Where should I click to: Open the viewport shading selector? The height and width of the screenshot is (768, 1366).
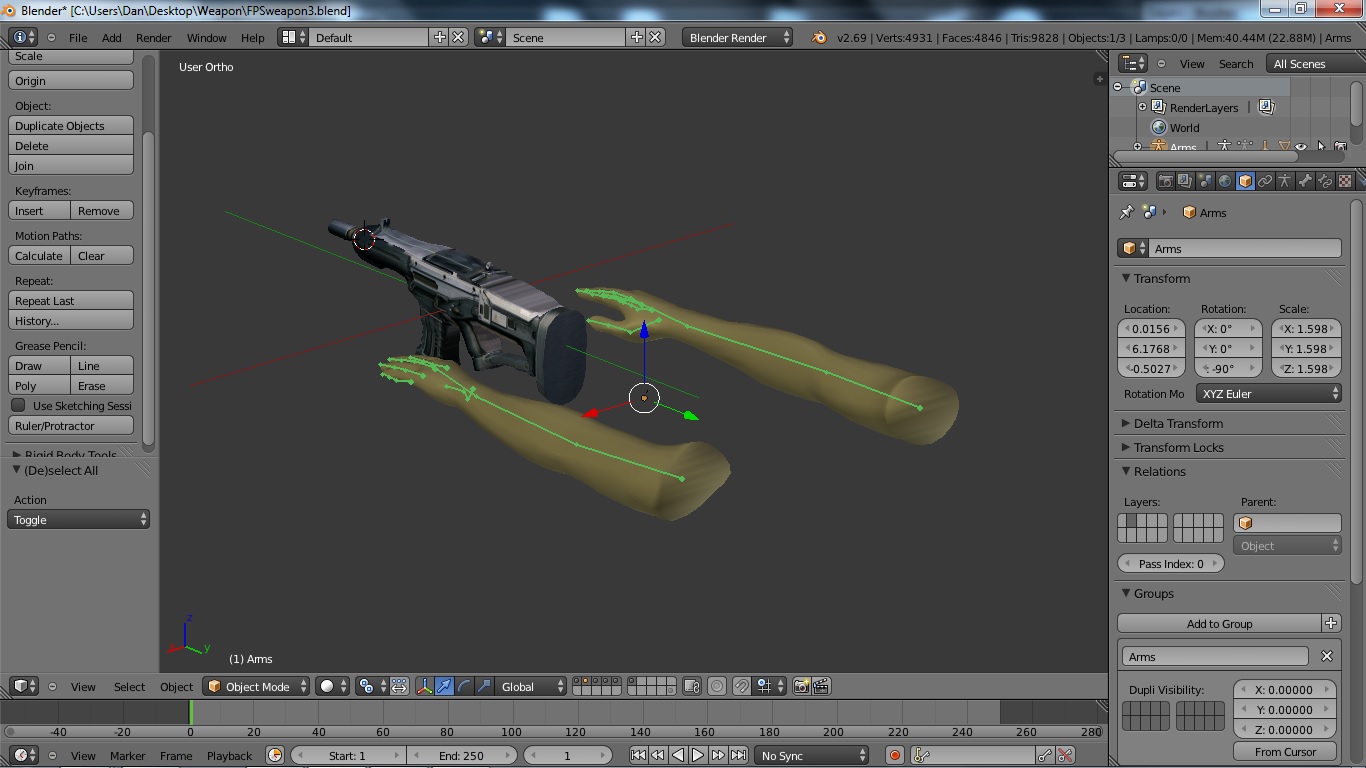[x=332, y=686]
